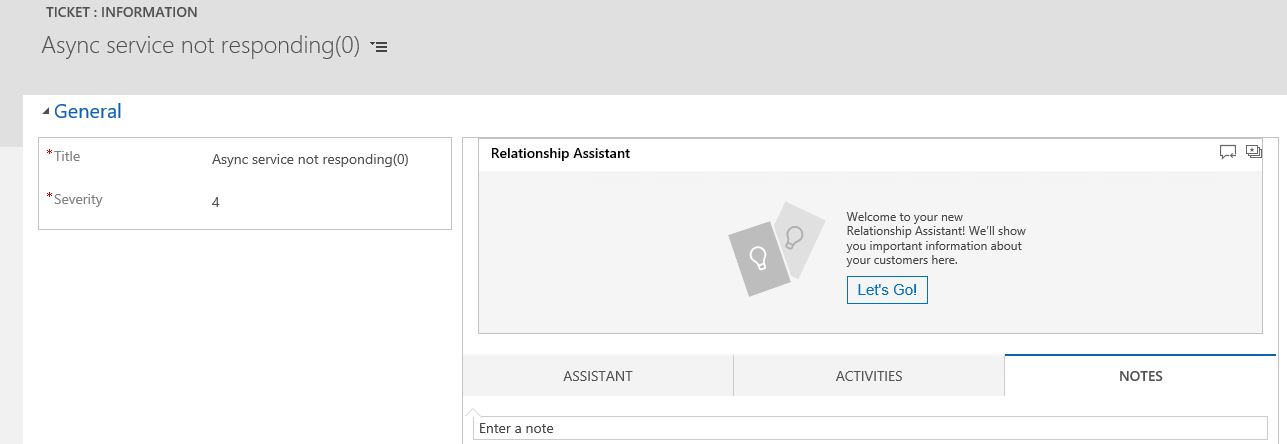1287x444 pixels.
Task: Click the Title field label
Action: click(x=67, y=156)
